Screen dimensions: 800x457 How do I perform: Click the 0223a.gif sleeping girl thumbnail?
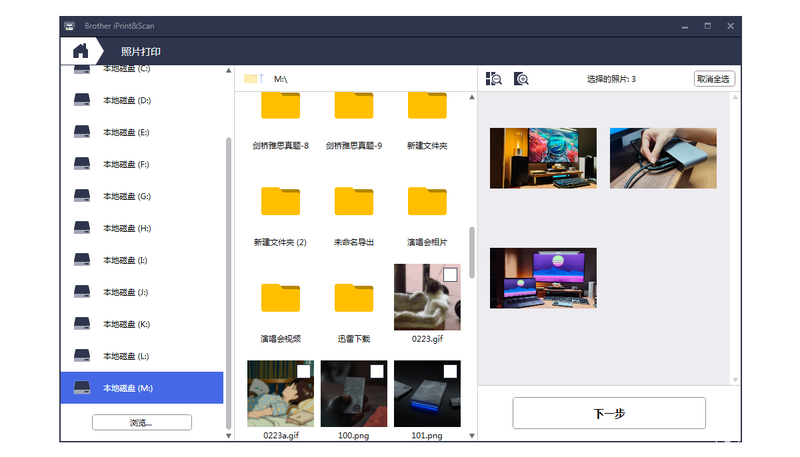click(281, 393)
